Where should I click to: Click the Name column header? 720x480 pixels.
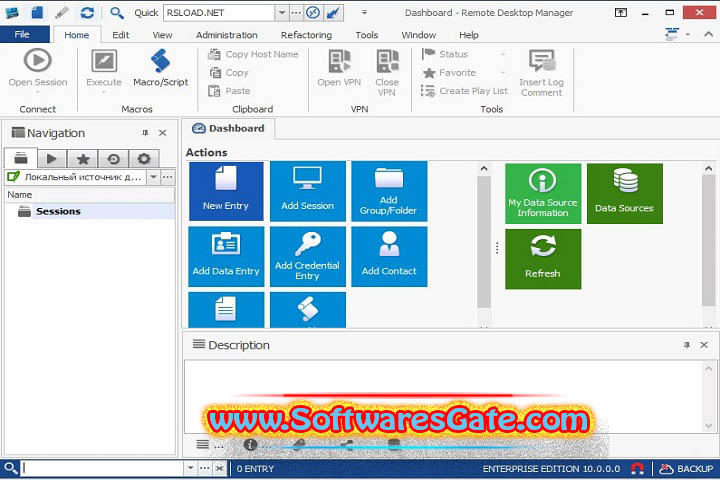[90, 195]
